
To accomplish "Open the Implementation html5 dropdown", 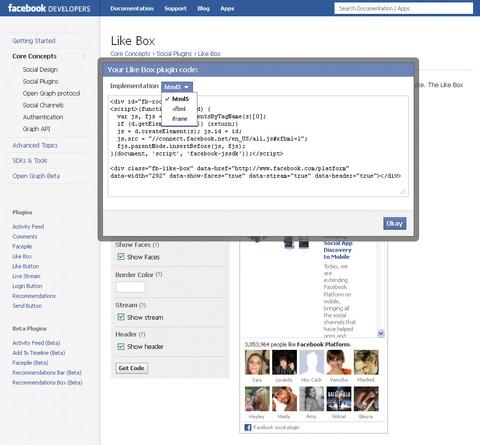I will [177, 87].
